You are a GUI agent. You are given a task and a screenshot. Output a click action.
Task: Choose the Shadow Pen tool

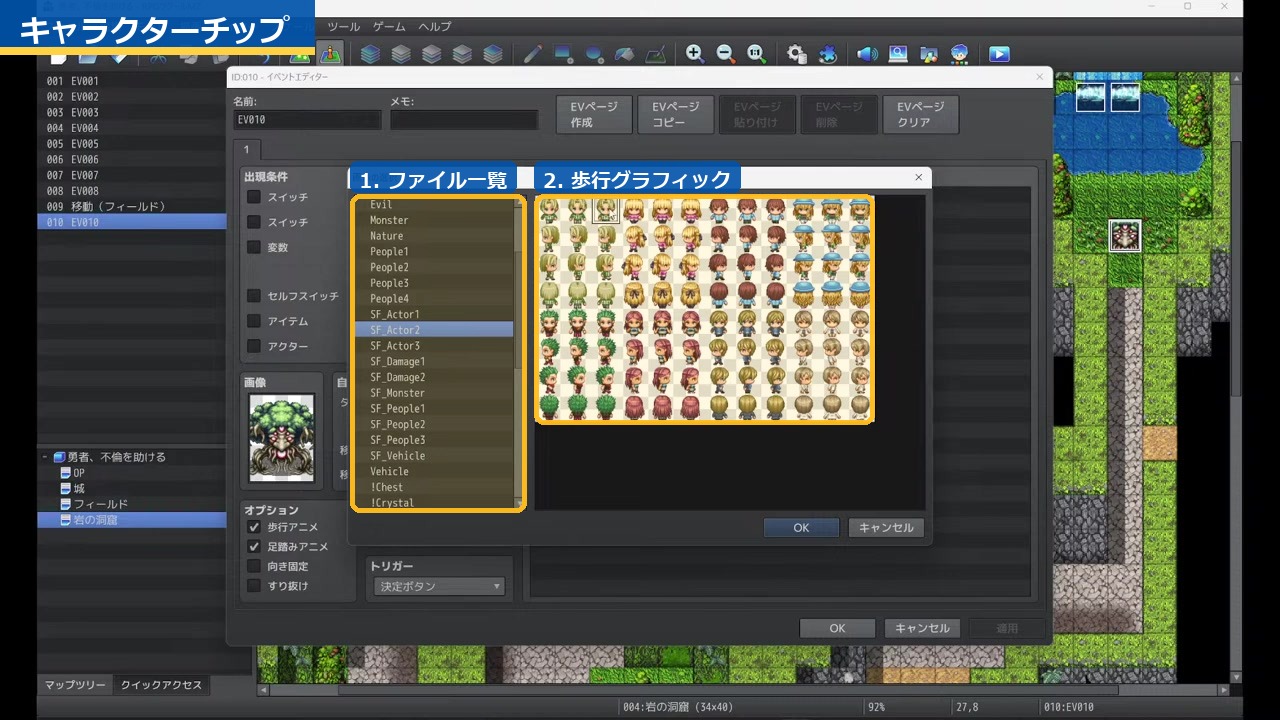pyautogui.click(x=655, y=54)
